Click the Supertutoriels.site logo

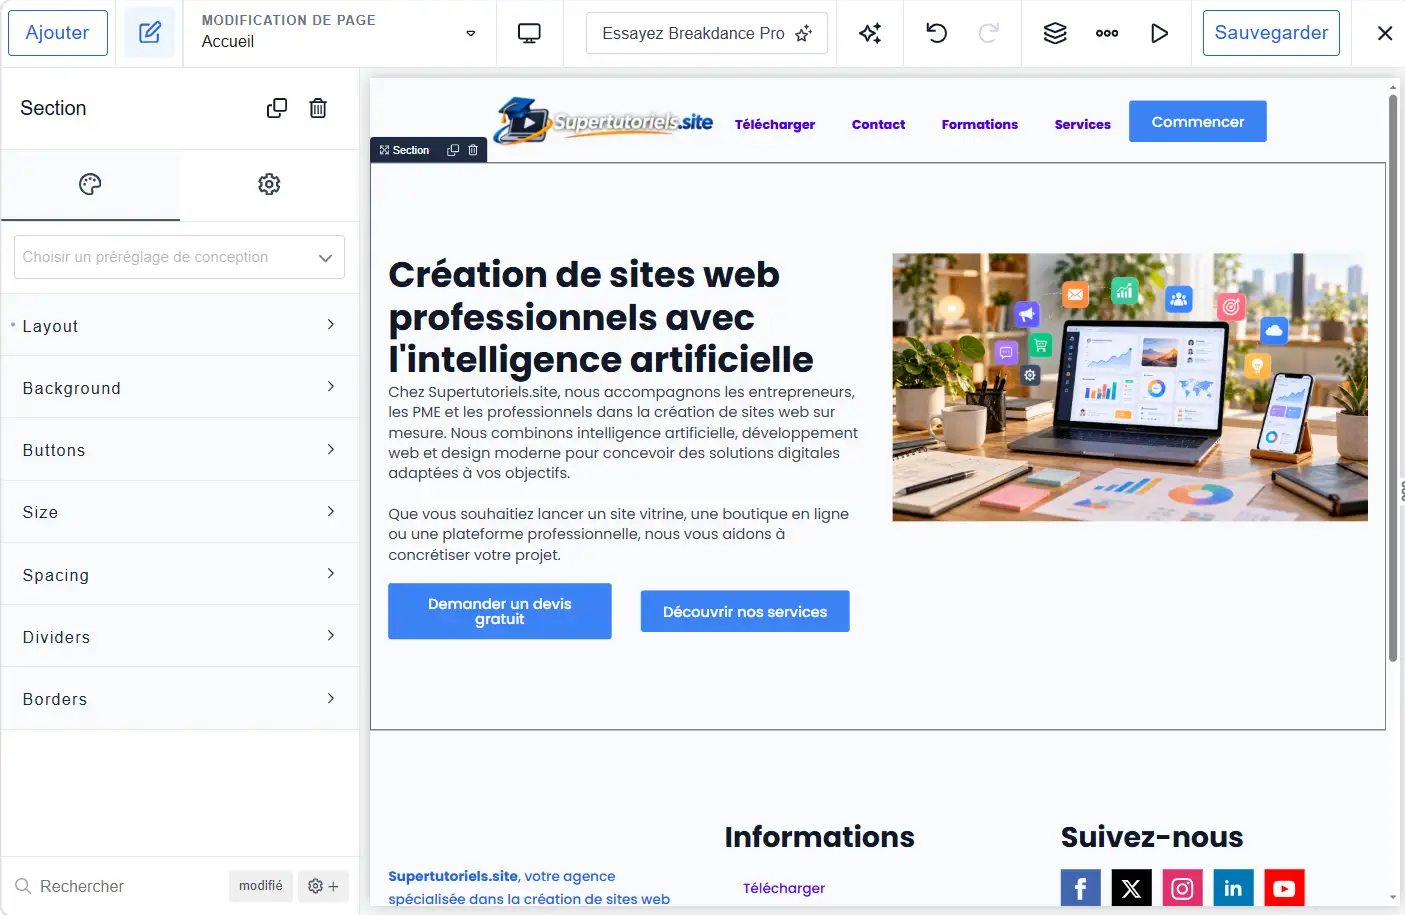pos(604,121)
